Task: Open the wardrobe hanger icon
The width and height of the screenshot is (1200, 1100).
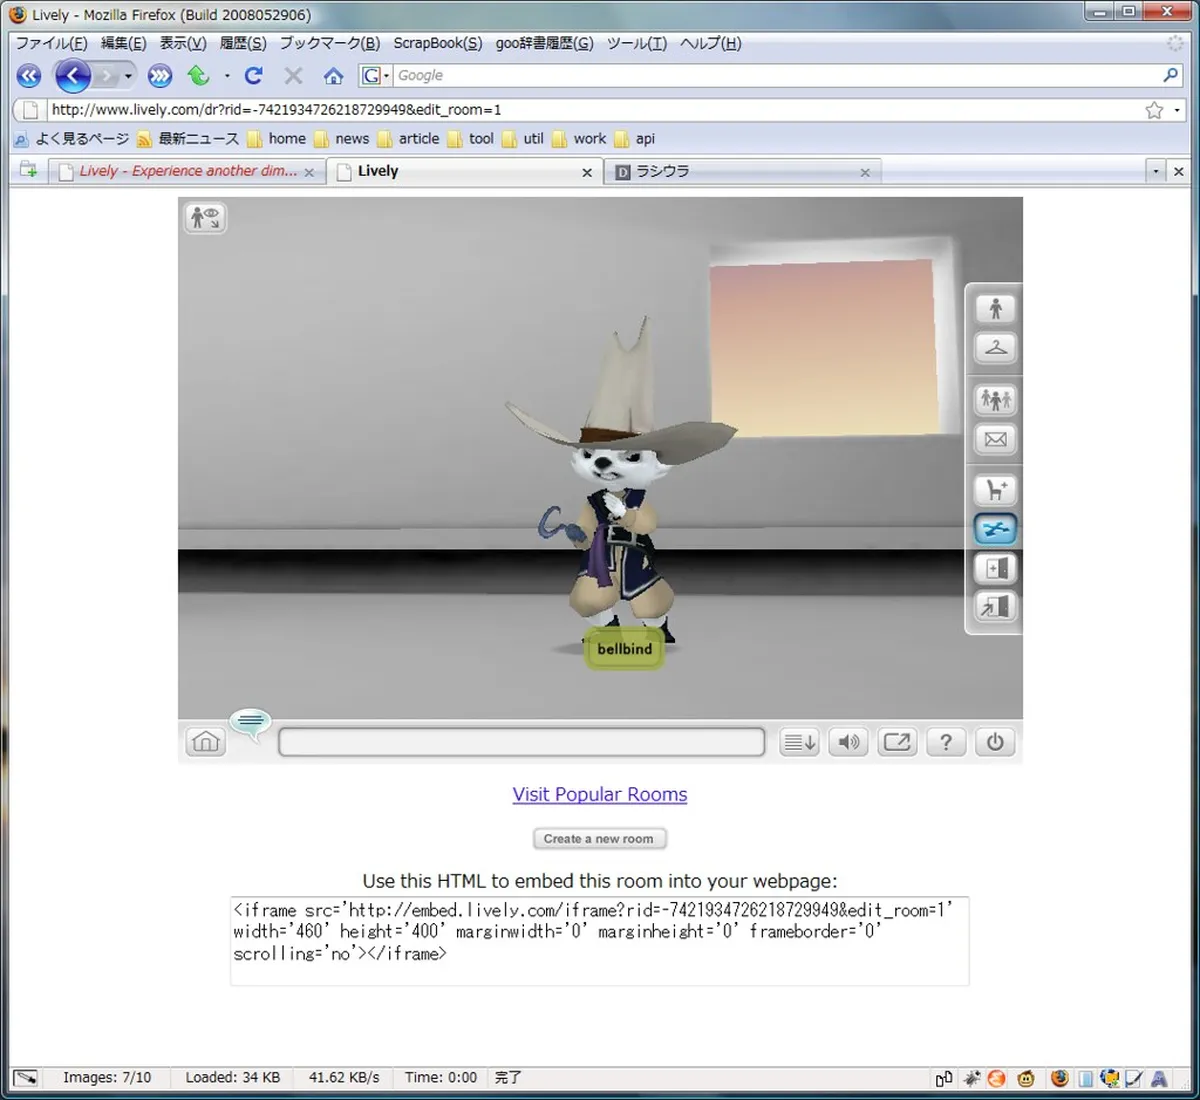Action: [995, 348]
